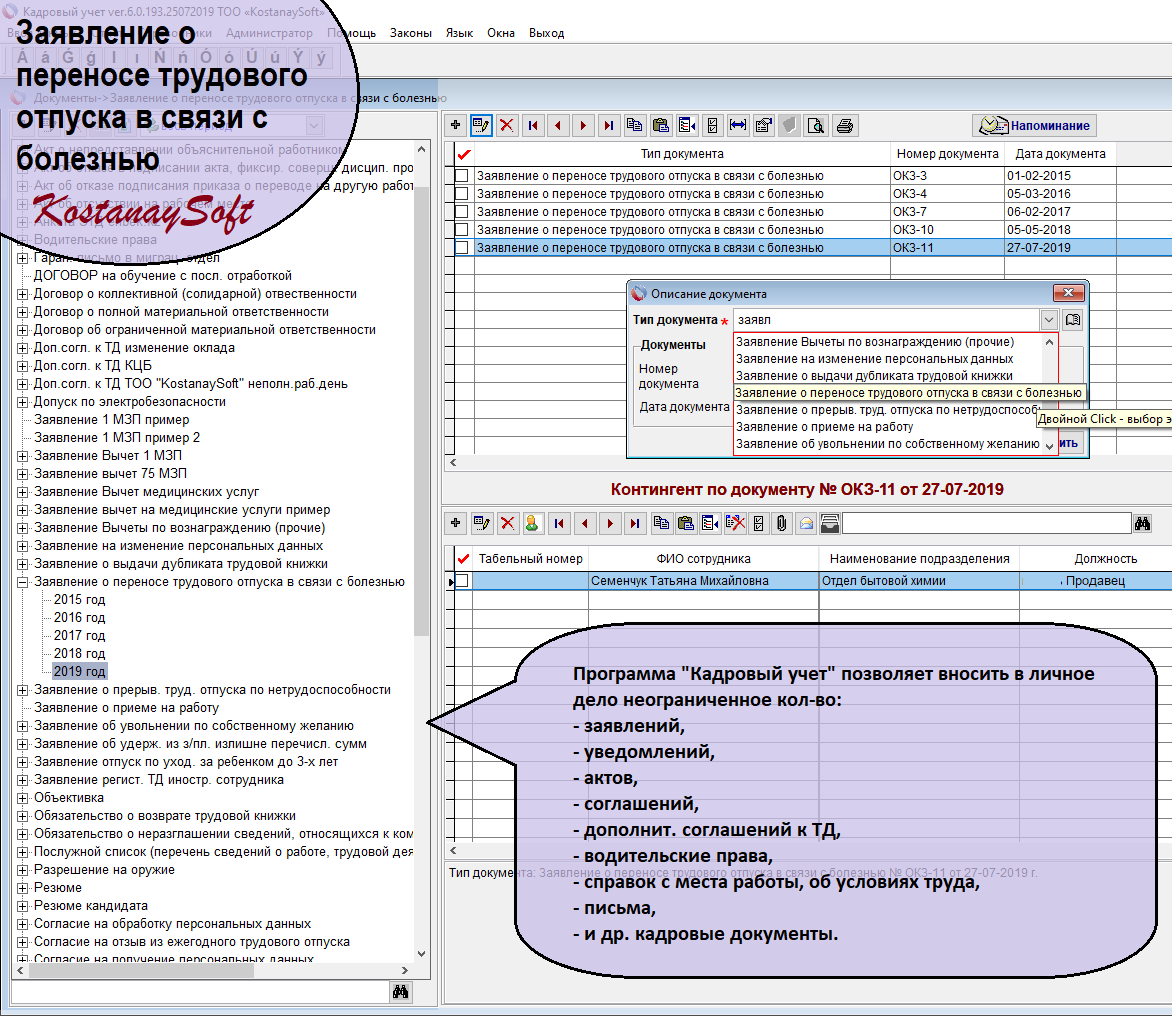Click binoculars search icon beside contingent search field
Image resolution: width=1172 pixels, height=1016 pixels.
[x=1142, y=523]
